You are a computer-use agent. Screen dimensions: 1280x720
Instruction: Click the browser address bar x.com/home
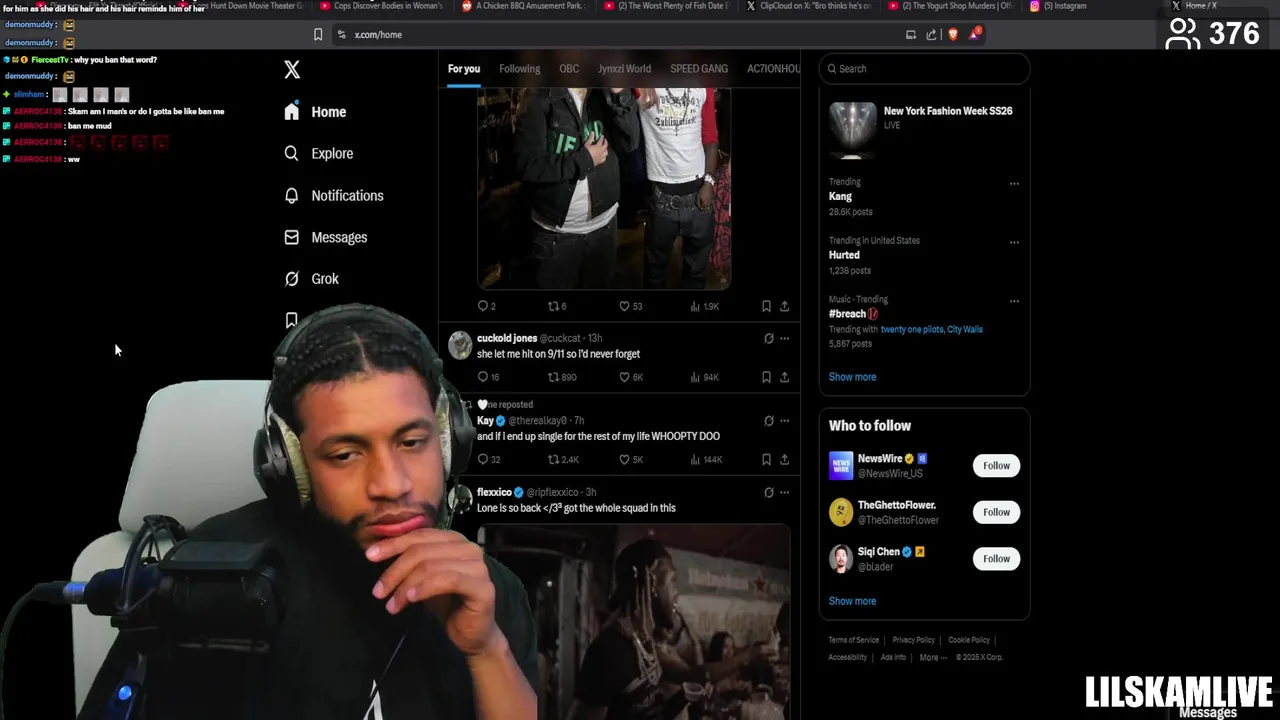(377, 35)
